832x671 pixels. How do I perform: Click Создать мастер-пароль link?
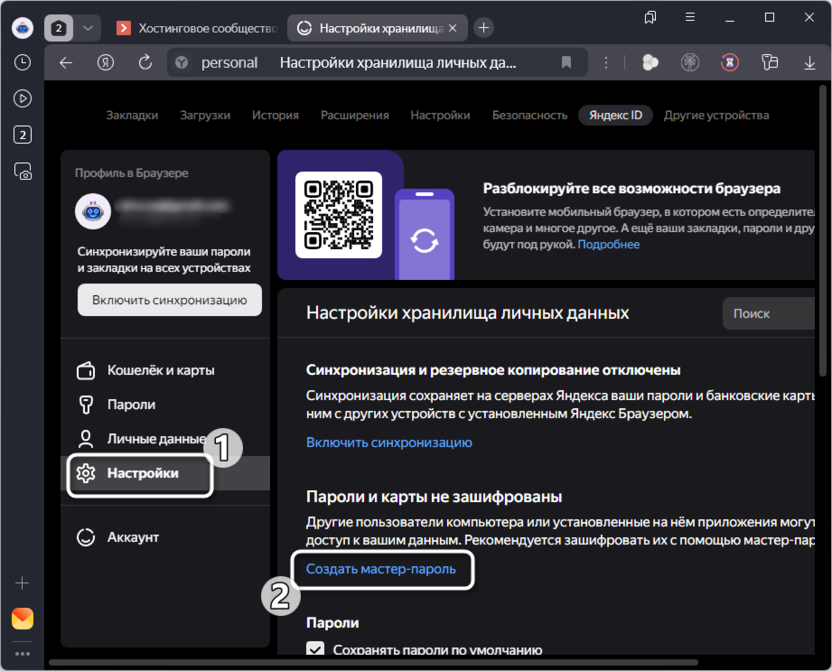pos(381,569)
